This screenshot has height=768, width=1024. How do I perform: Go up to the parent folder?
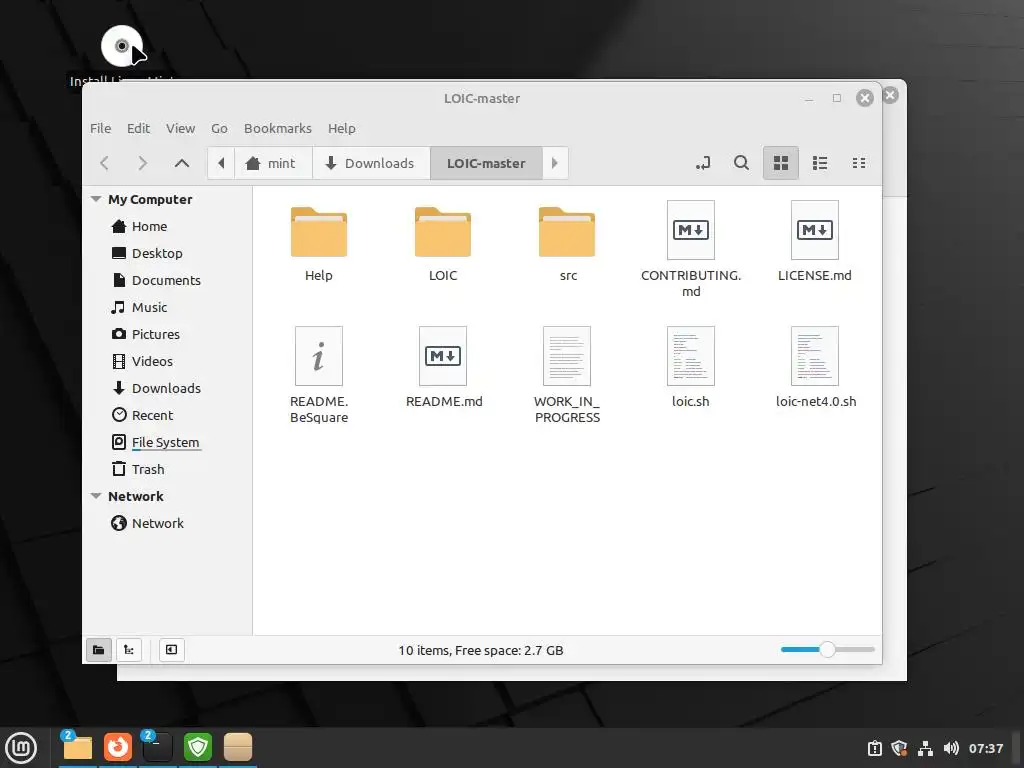182,163
